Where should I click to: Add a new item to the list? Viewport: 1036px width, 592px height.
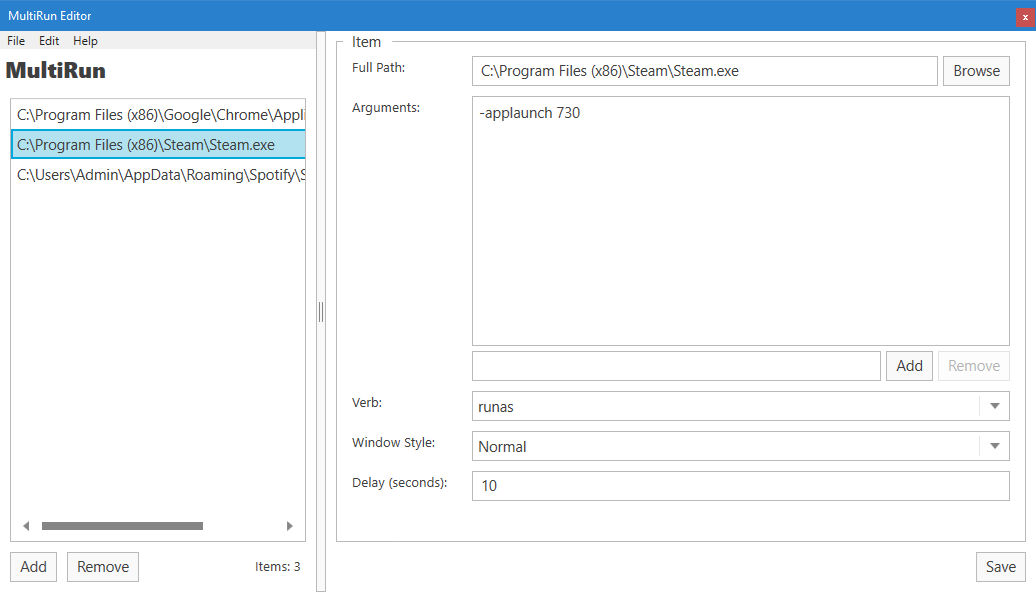pos(34,567)
